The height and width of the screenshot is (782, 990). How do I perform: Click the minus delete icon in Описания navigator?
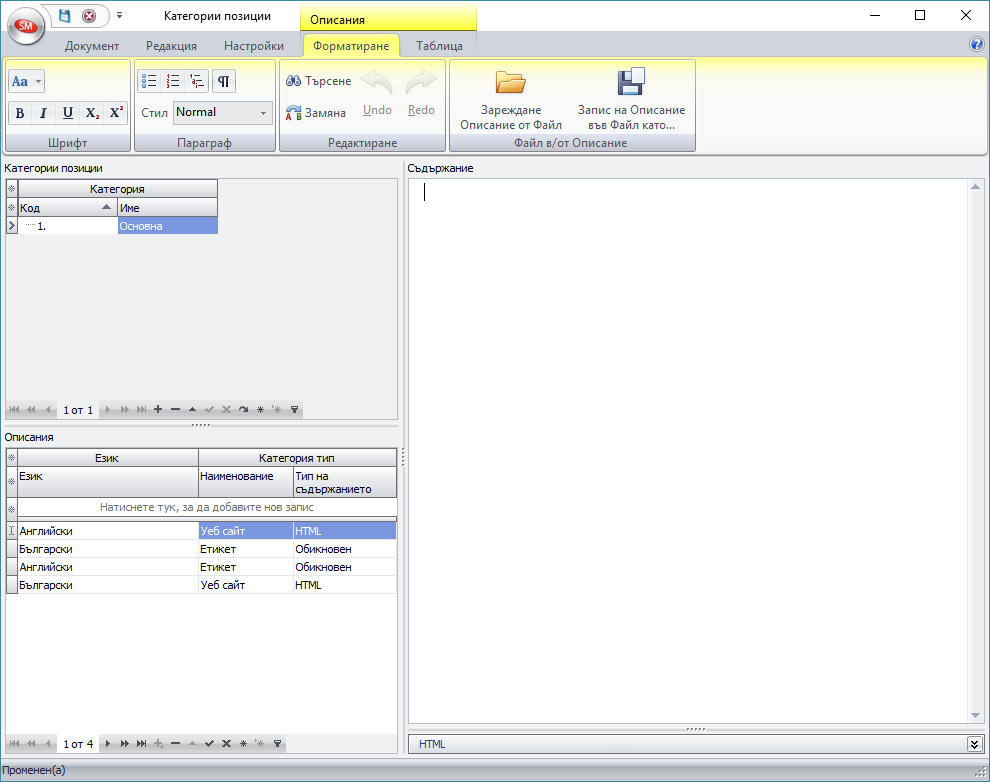[176, 743]
